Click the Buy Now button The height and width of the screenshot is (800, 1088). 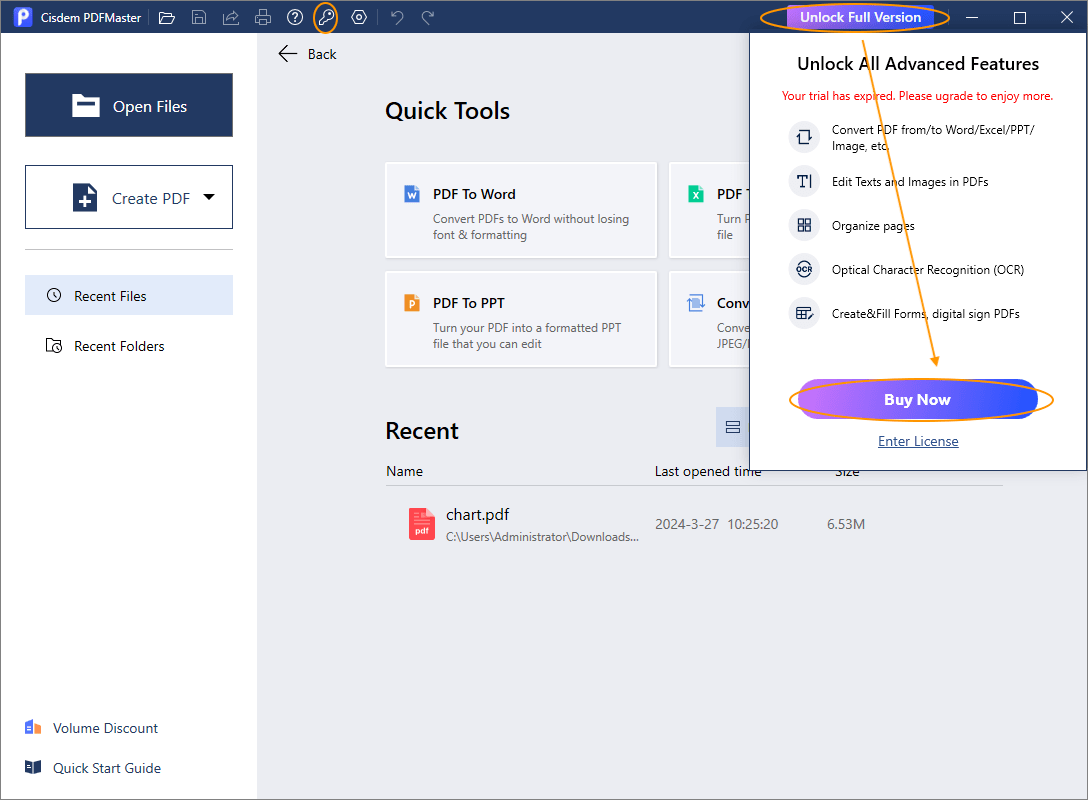[917, 400]
